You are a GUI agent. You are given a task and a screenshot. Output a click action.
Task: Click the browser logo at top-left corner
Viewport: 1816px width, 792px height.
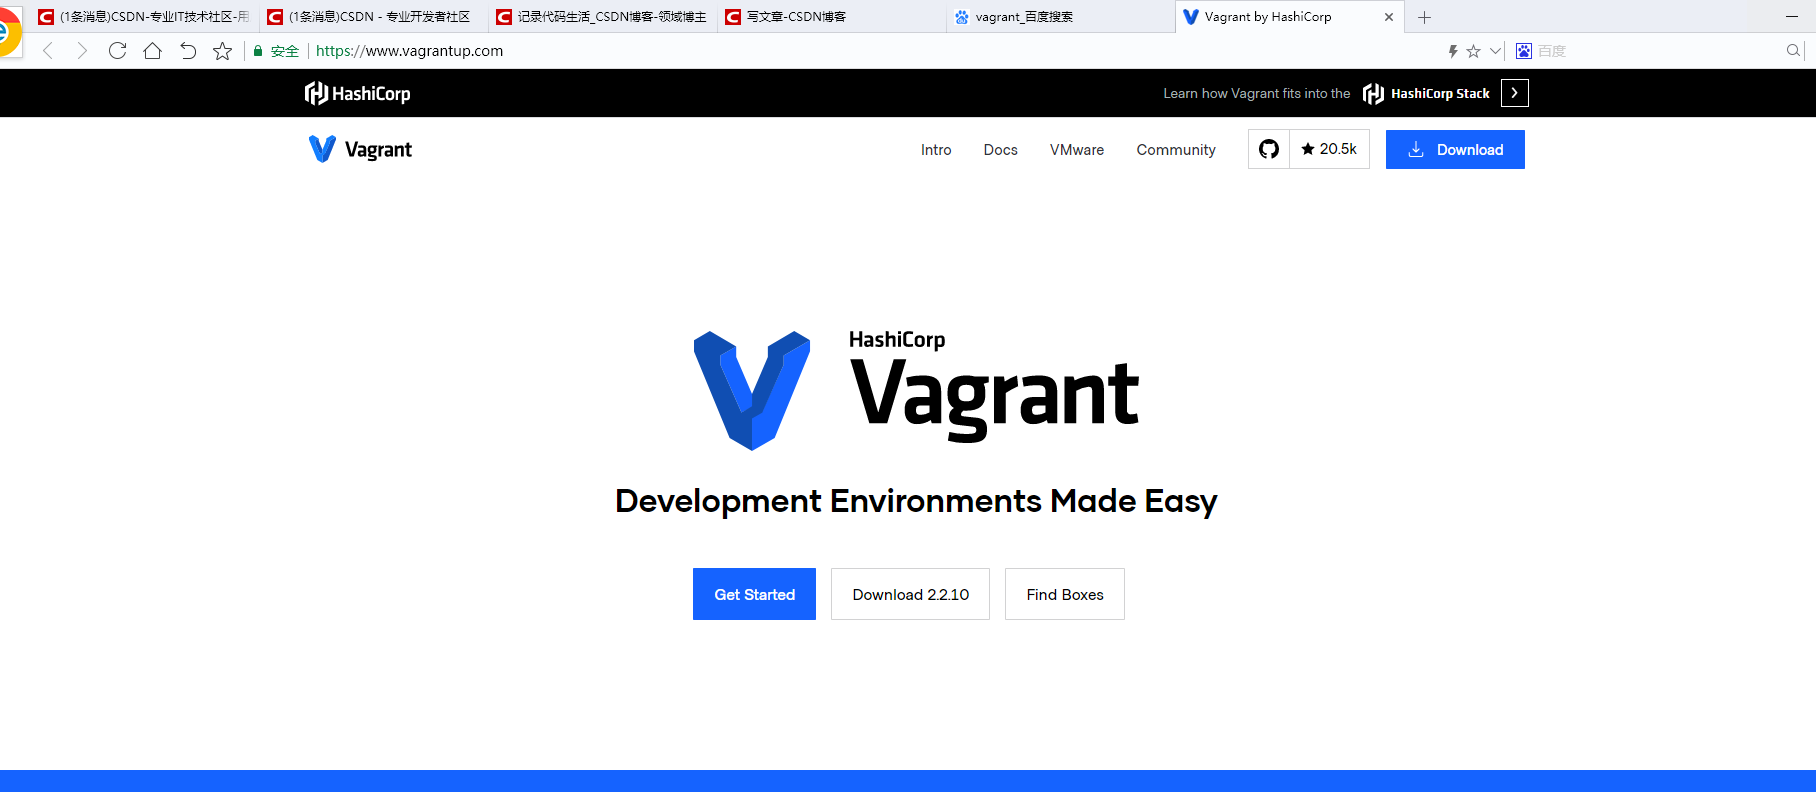[9, 32]
